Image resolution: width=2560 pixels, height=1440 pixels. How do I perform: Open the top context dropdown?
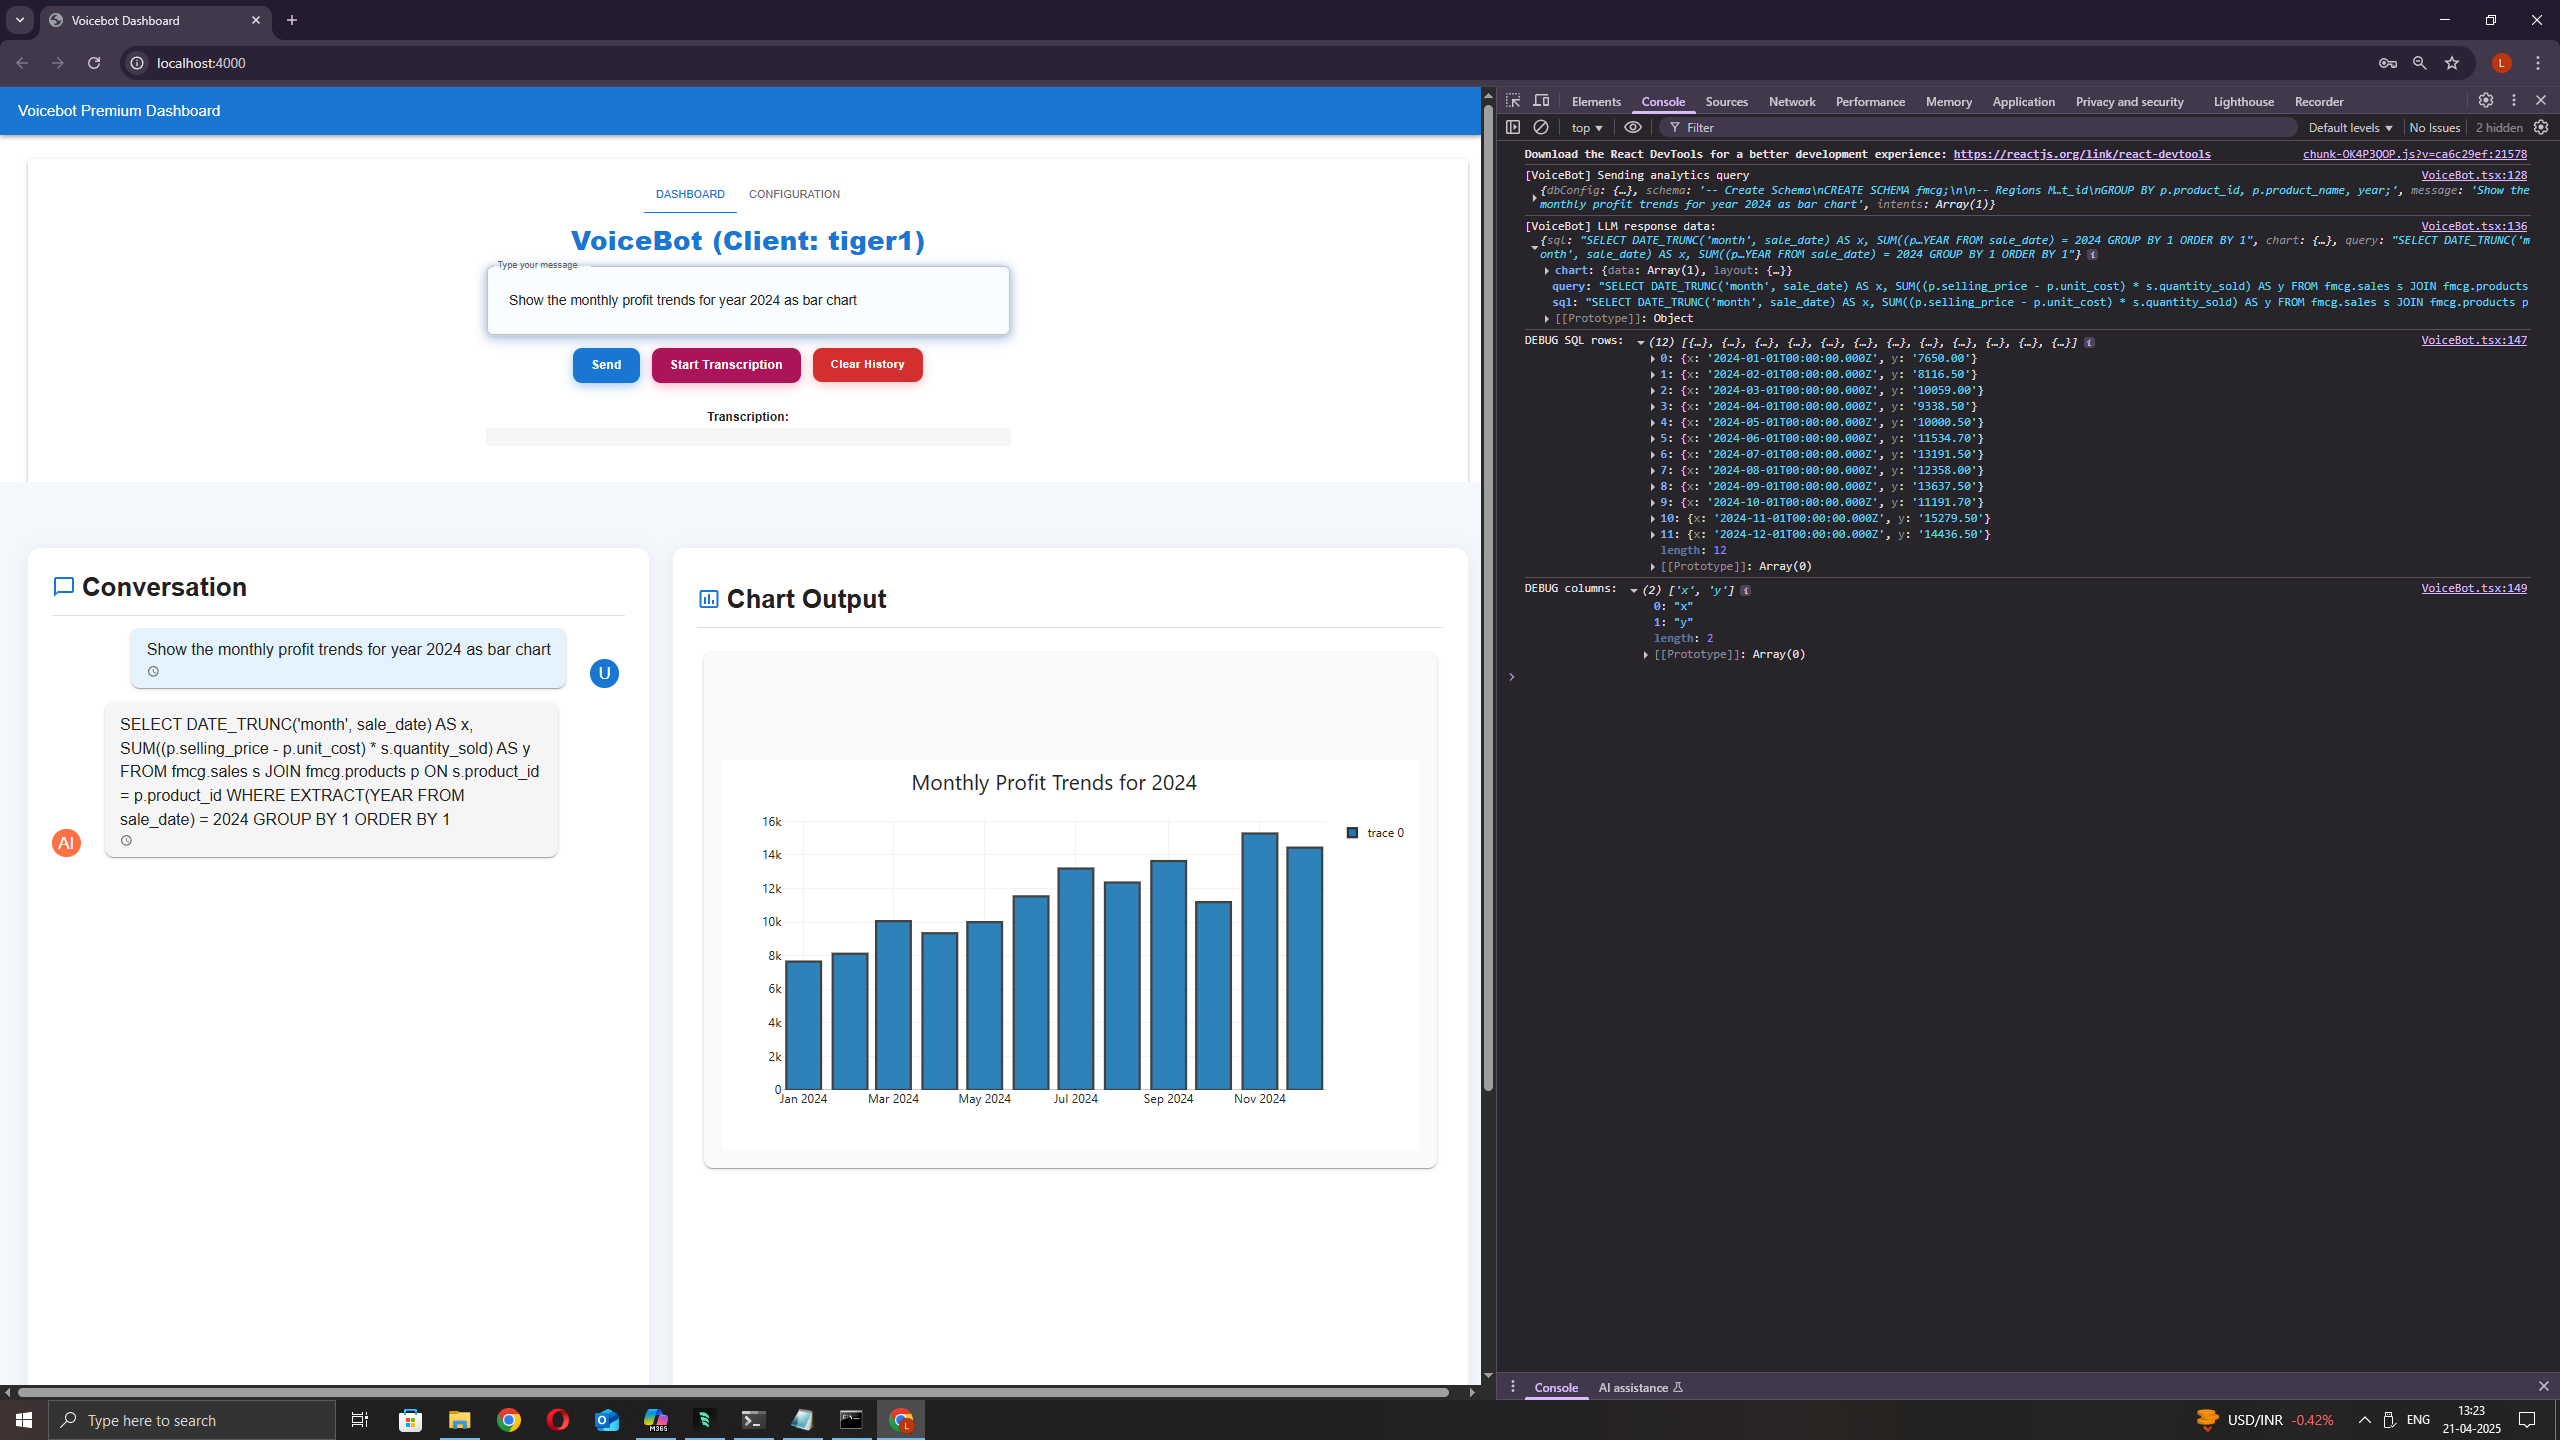(1586, 128)
